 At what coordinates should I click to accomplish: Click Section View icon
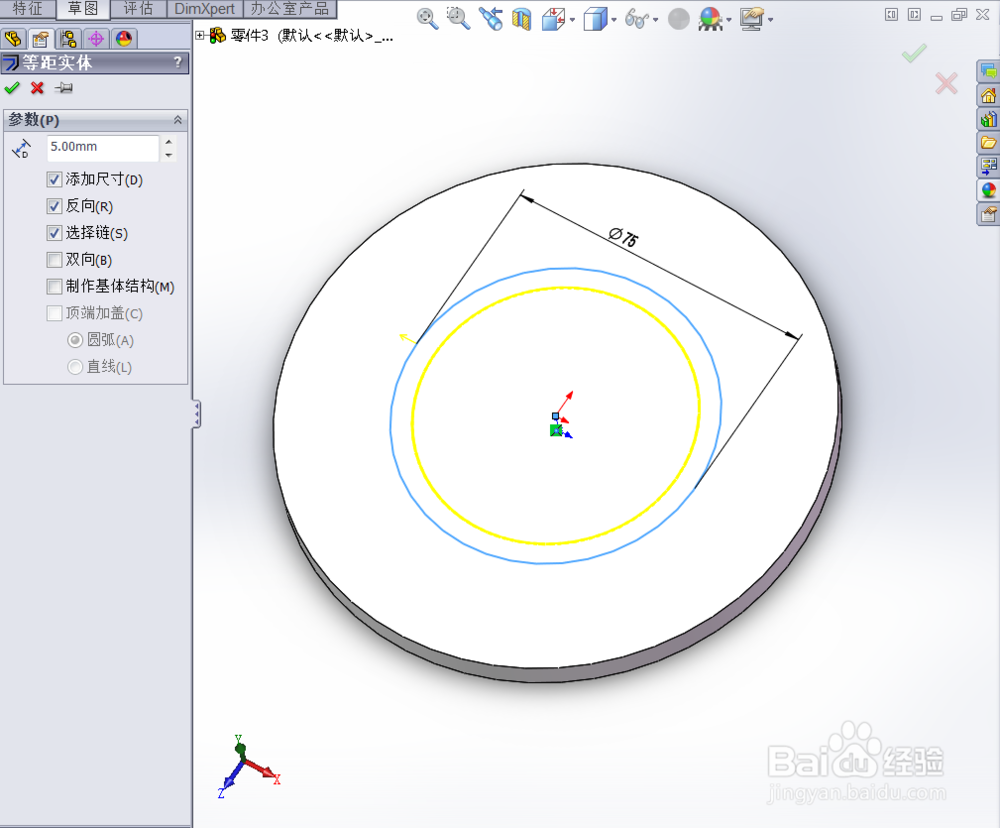[x=522, y=19]
